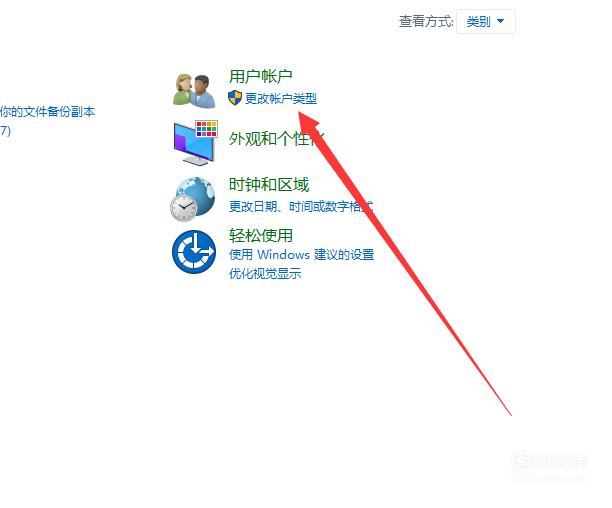Select 更改帐户类型 link
Image resolution: width=612 pixels, height=508 pixels.
point(281,98)
